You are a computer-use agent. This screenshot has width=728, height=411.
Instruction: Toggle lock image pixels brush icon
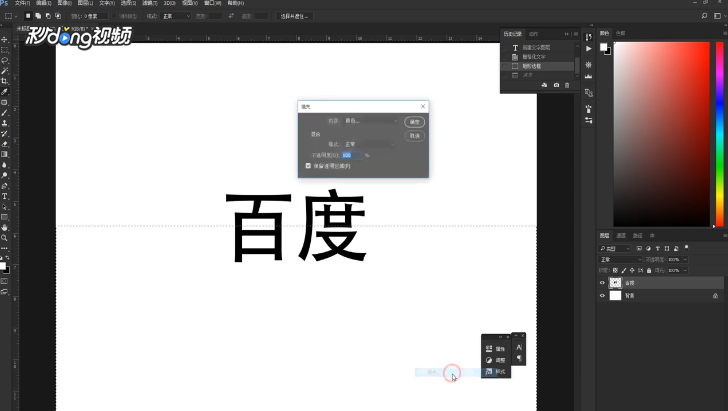point(624,270)
